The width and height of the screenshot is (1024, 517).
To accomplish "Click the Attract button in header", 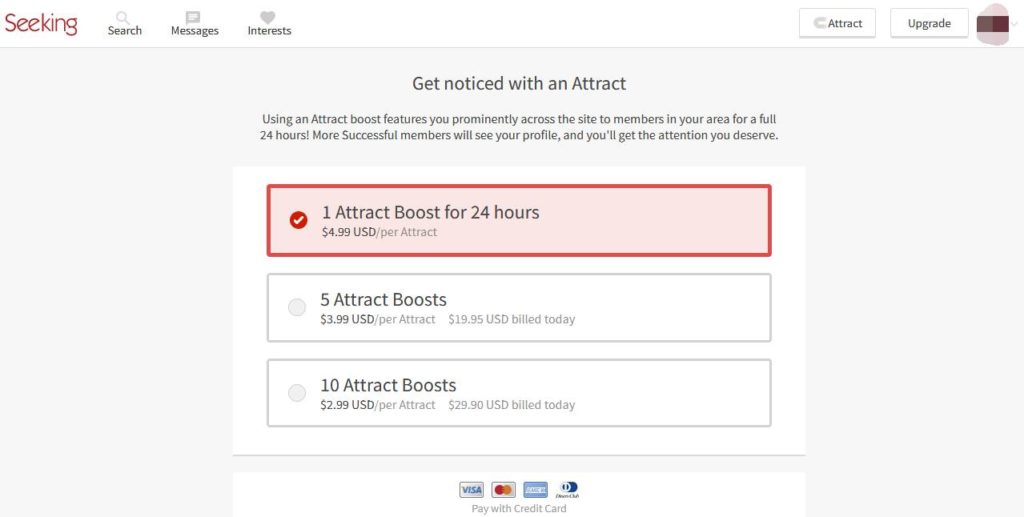I will 837,23.
